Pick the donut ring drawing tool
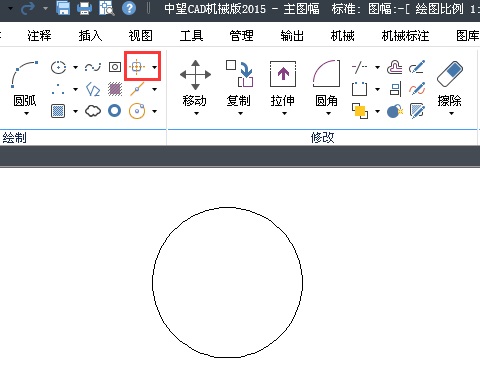Screen dimensions: 480x372 click(114, 111)
